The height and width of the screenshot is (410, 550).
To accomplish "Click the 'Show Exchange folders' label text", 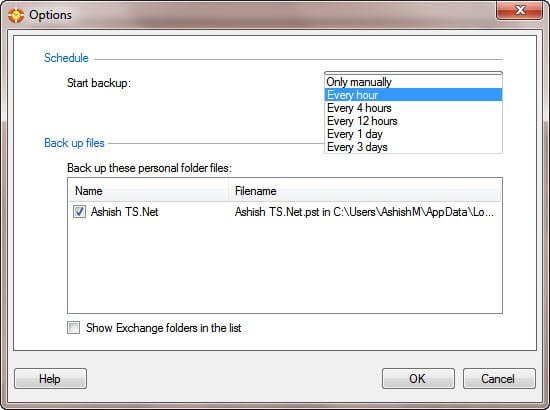I will (x=163, y=328).
